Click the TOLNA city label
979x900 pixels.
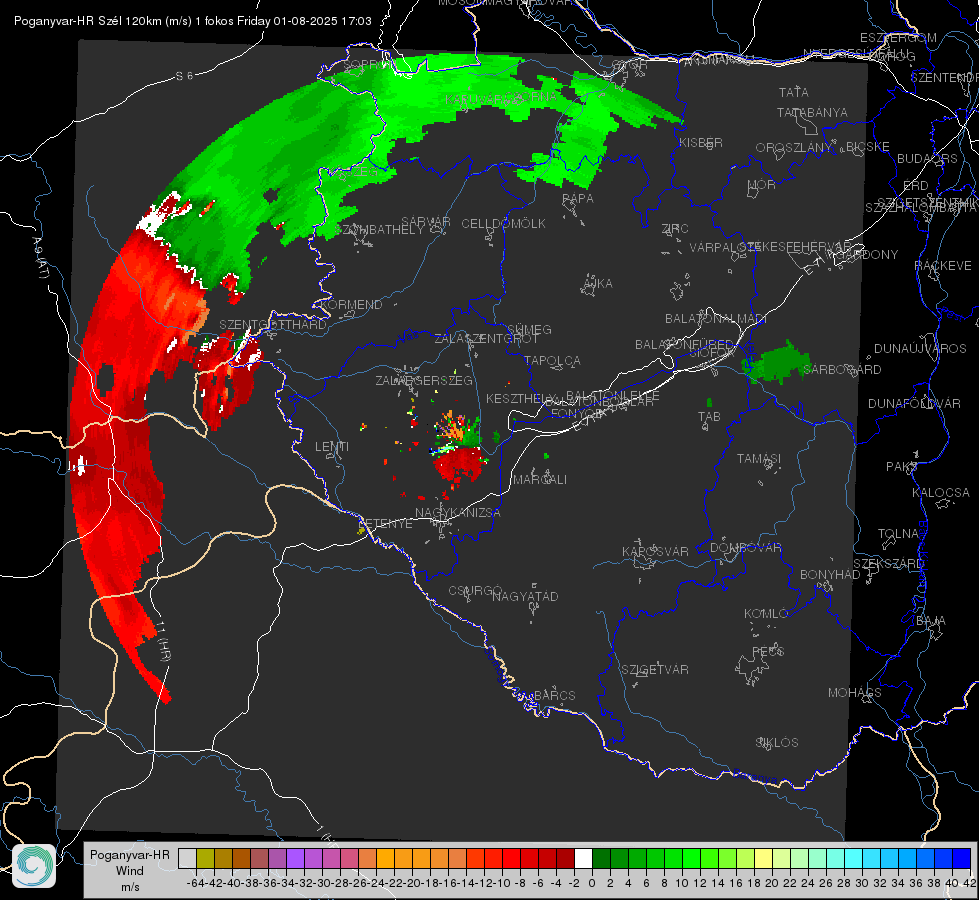(898, 534)
